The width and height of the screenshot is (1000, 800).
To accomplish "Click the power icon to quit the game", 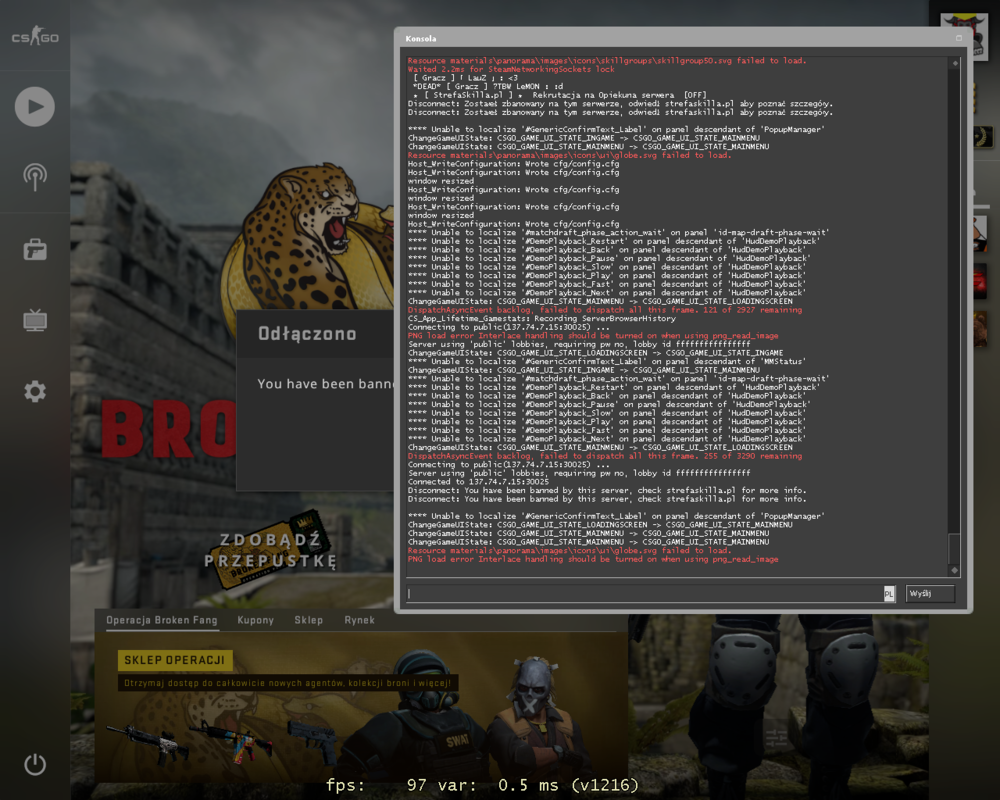I will click(x=35, y=764).
